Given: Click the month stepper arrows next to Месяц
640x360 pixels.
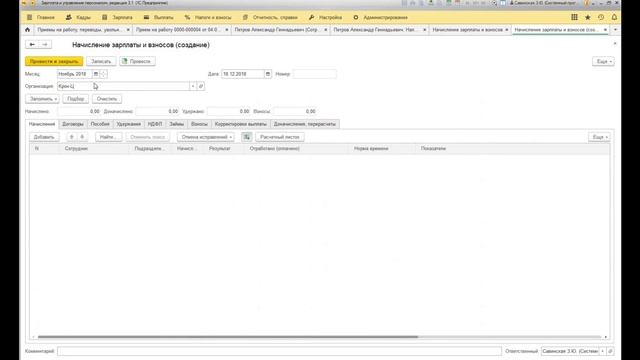Looking at the screenshot, I should (103, 74).
